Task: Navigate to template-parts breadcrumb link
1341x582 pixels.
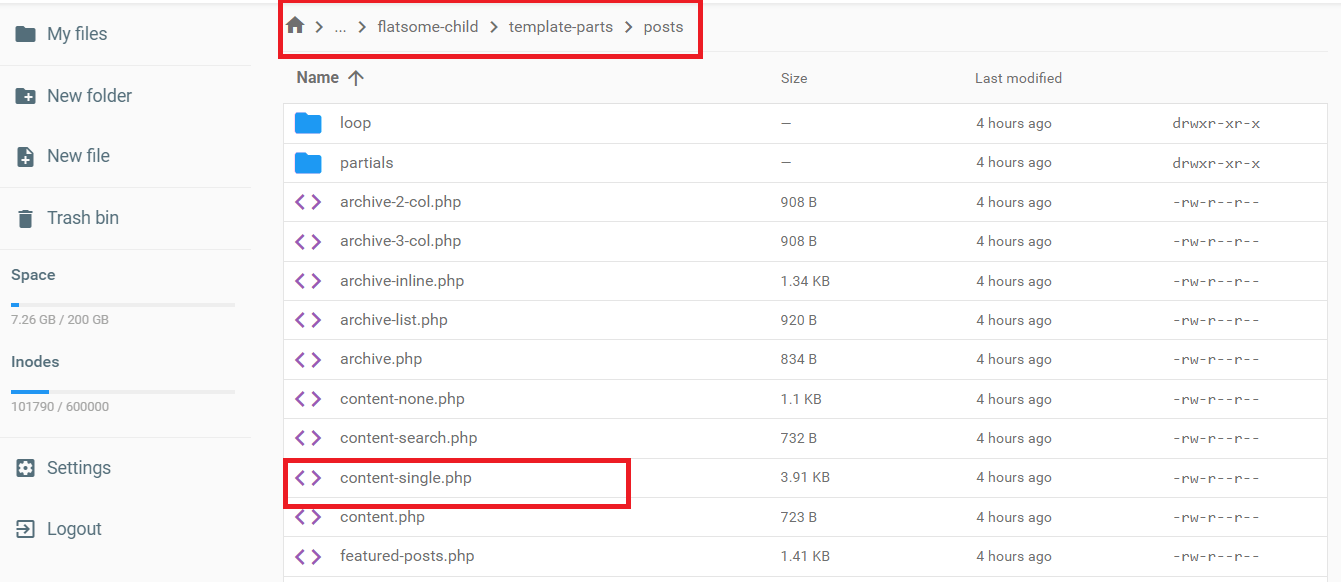Action: (x=560, y=27)
